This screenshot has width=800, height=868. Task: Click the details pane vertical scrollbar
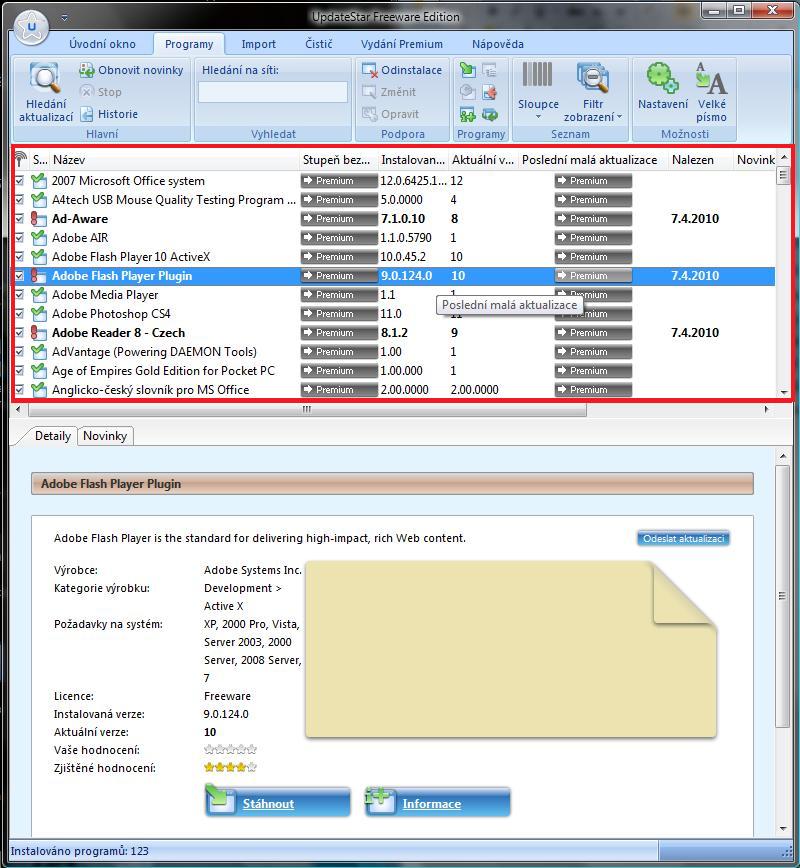[782, 596]
